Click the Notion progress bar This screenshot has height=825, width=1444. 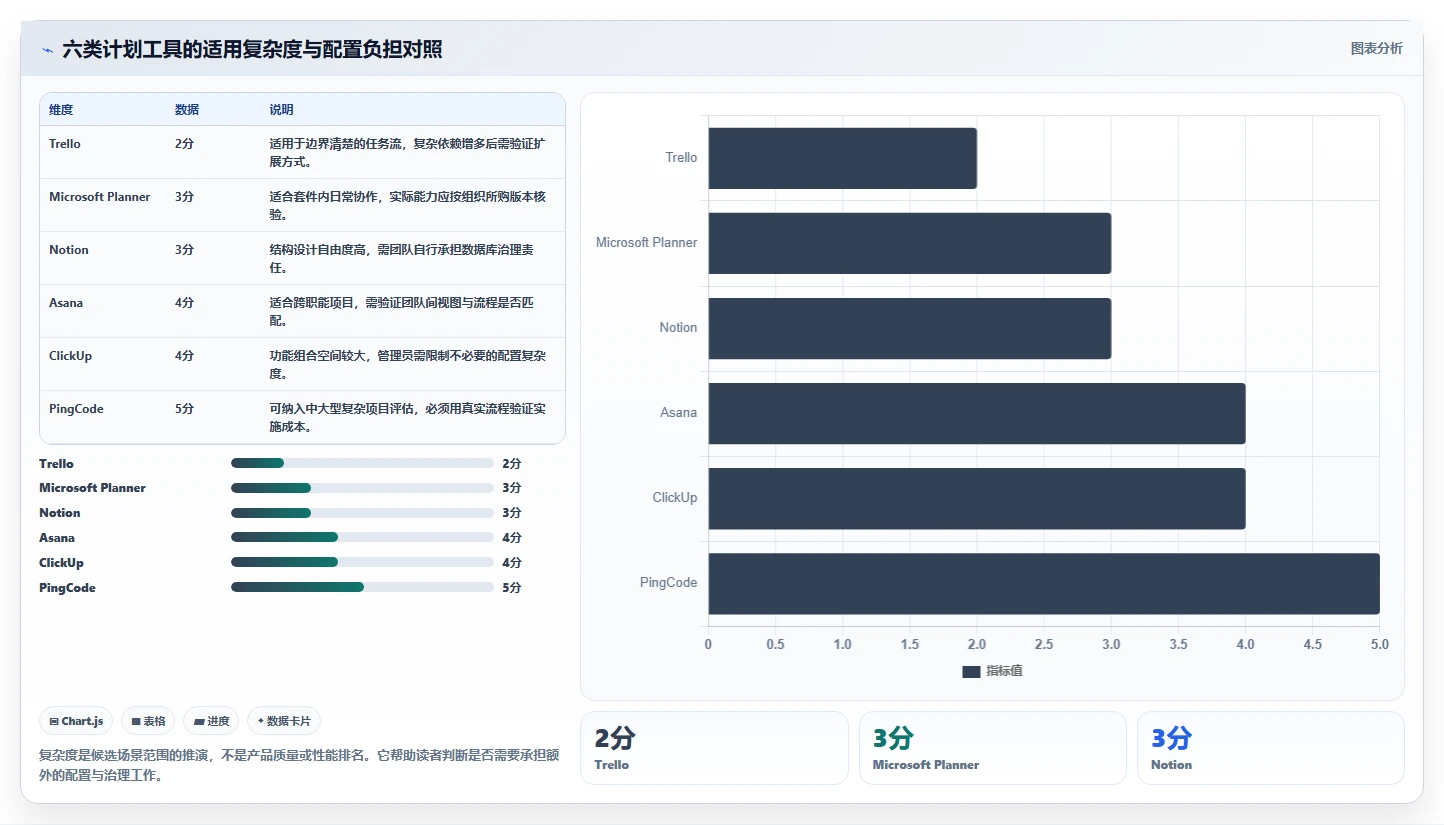pyautogui.click(x=362, y=513)
